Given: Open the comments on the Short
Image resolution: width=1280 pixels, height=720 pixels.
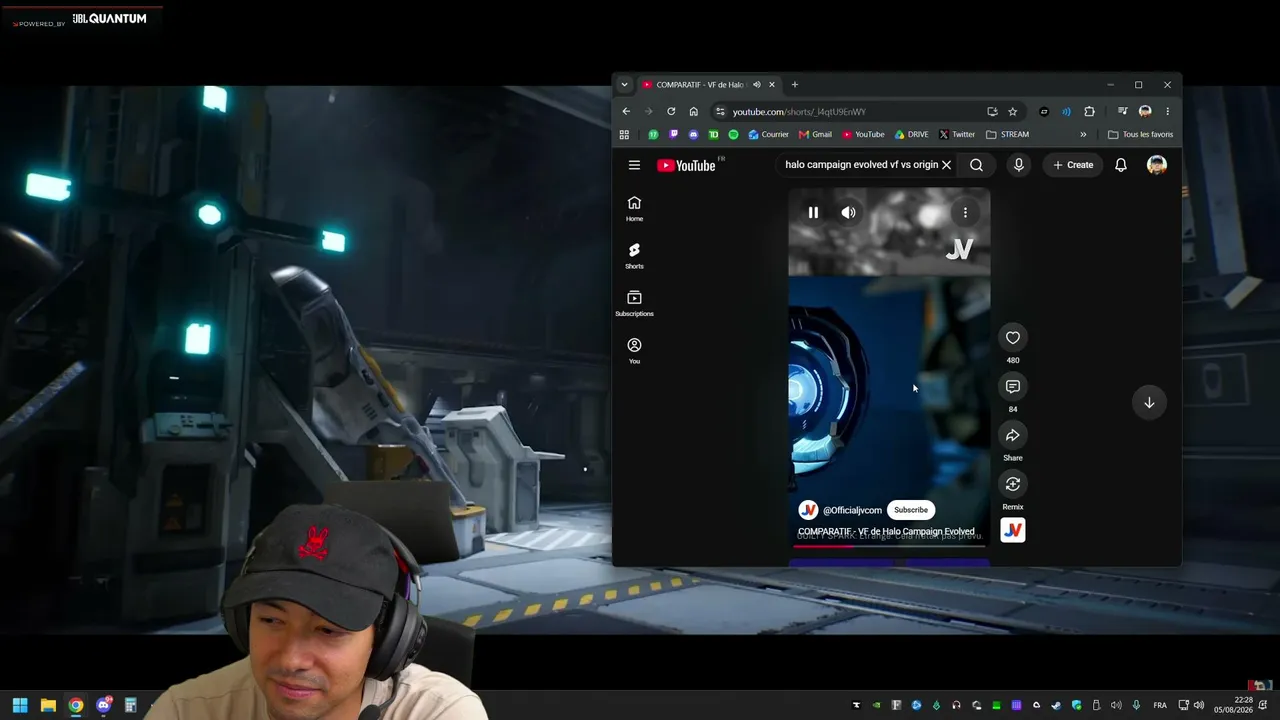Looking at the screenshot, I should pos(1013,387).
